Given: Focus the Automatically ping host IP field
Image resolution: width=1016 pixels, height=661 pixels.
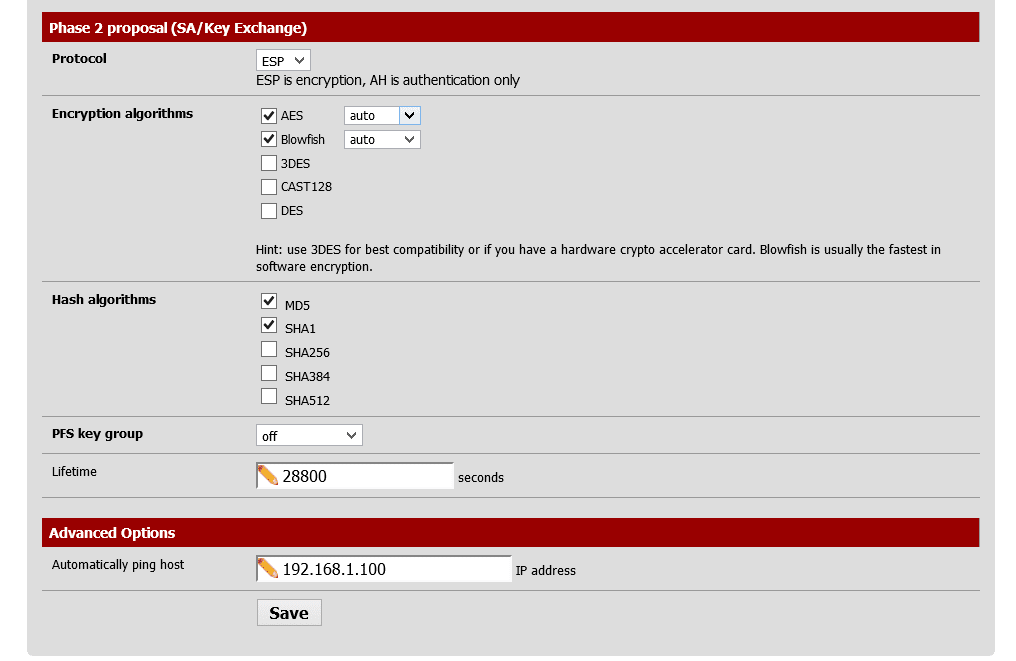Looking at the screenshot, I should click(395, 570).
